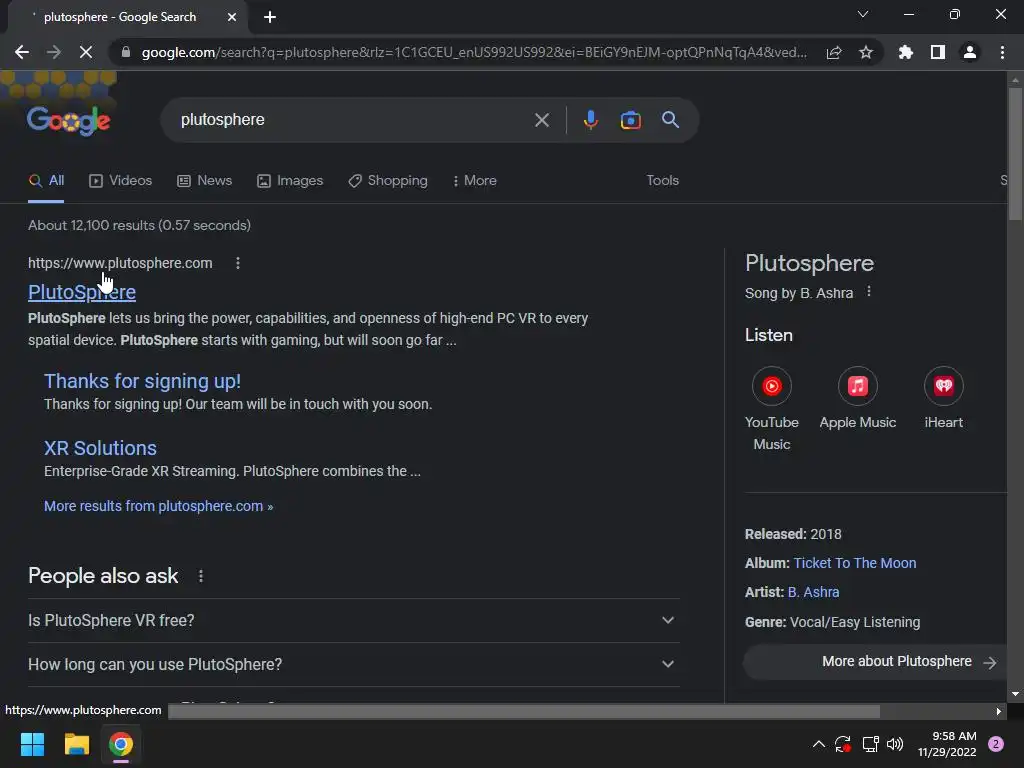This screenshot has height=768, width=1024.
Task: Expand How long can you use PlutoSphere
Action: [353, 664]
